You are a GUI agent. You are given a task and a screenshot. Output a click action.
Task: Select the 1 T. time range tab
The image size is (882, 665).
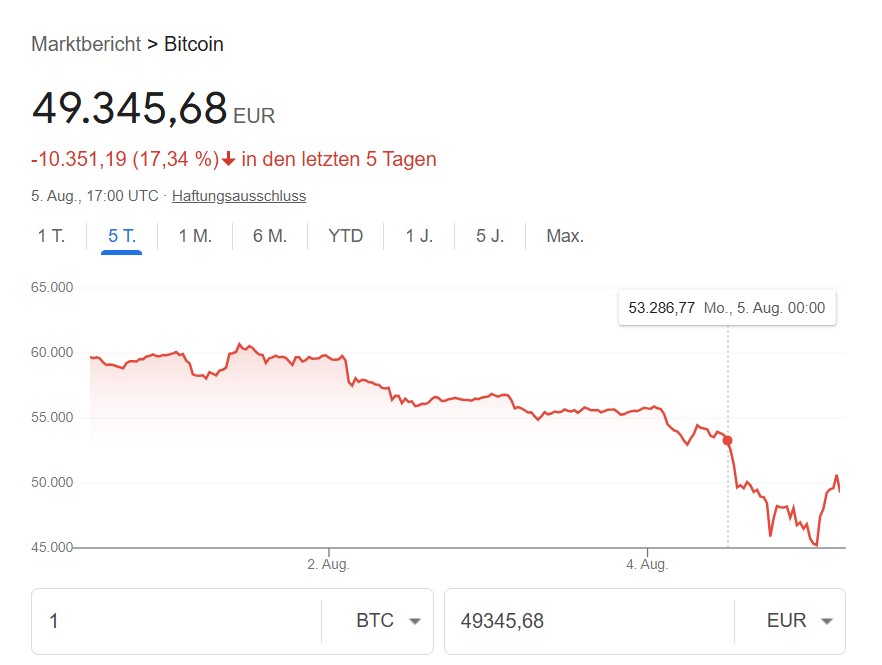click(x=51, y=237)
